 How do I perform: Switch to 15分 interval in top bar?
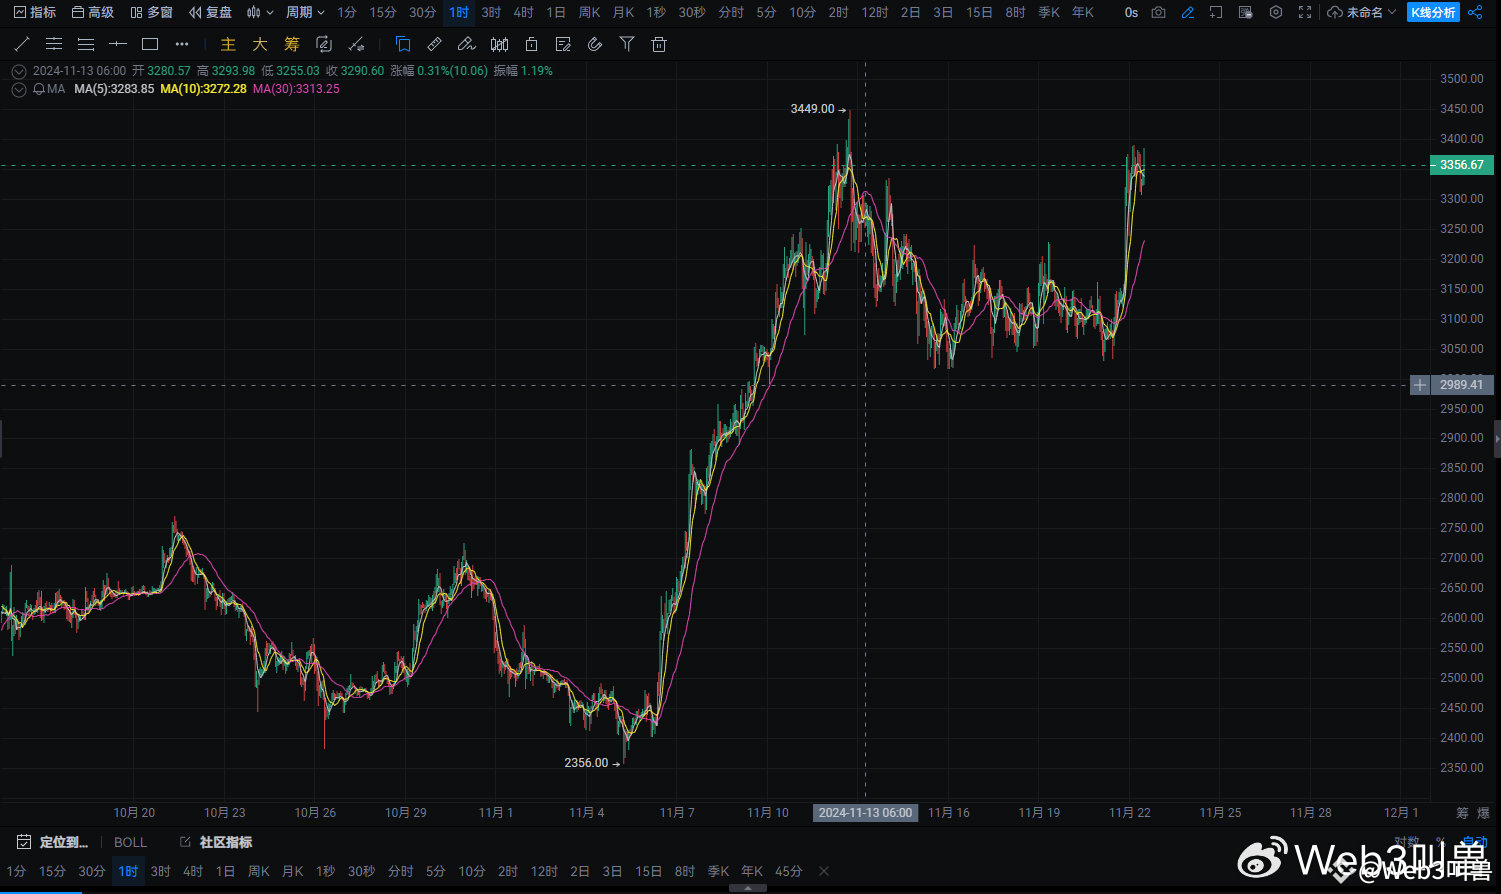pyautogui.click(x=383, y=12)
